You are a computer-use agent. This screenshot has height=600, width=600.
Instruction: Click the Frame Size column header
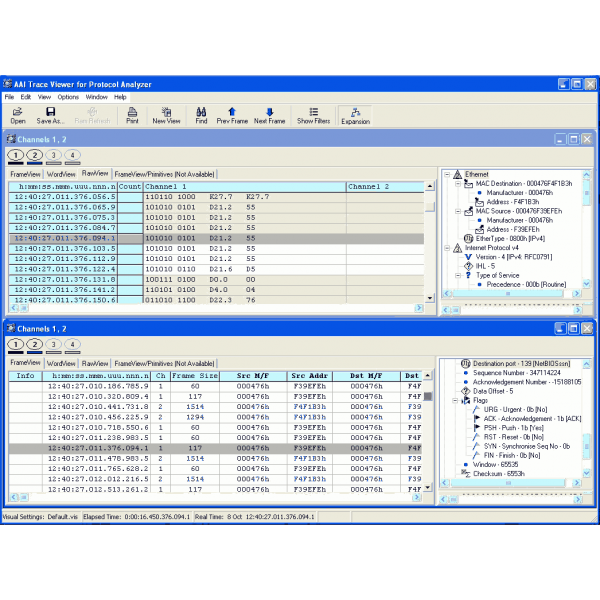pos(195,376)
